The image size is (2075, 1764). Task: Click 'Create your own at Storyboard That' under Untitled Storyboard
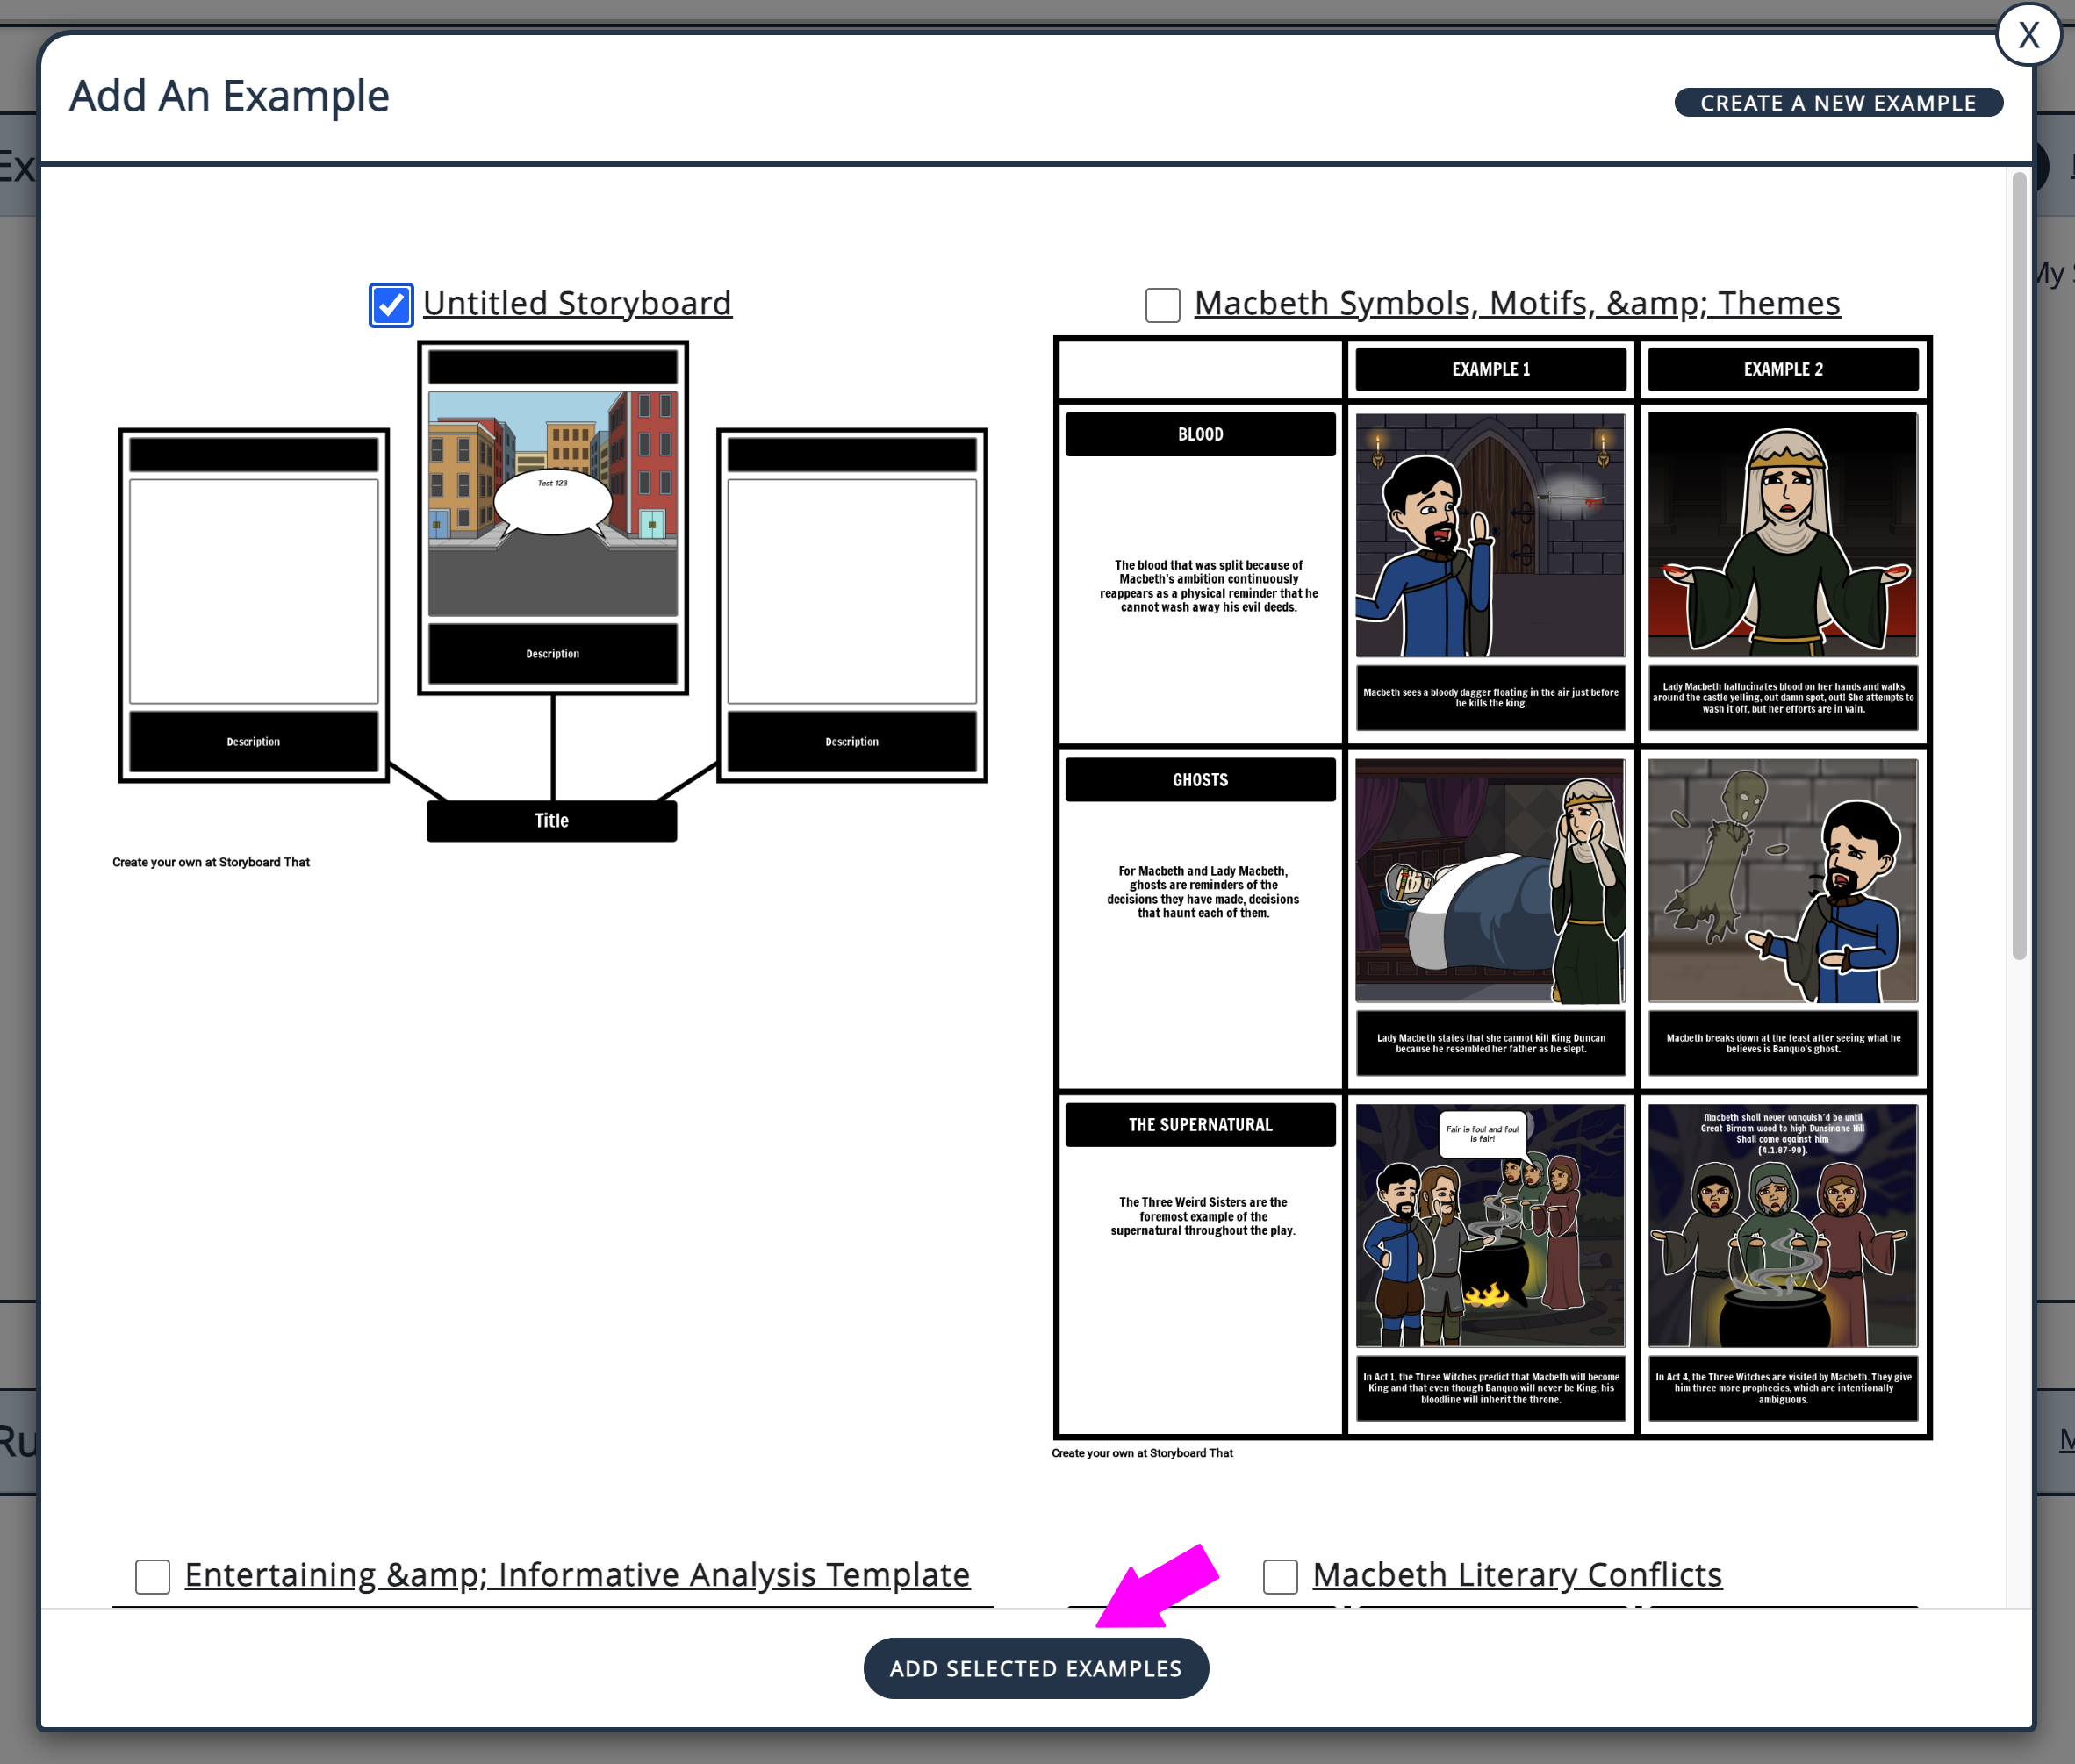(211, 862)
